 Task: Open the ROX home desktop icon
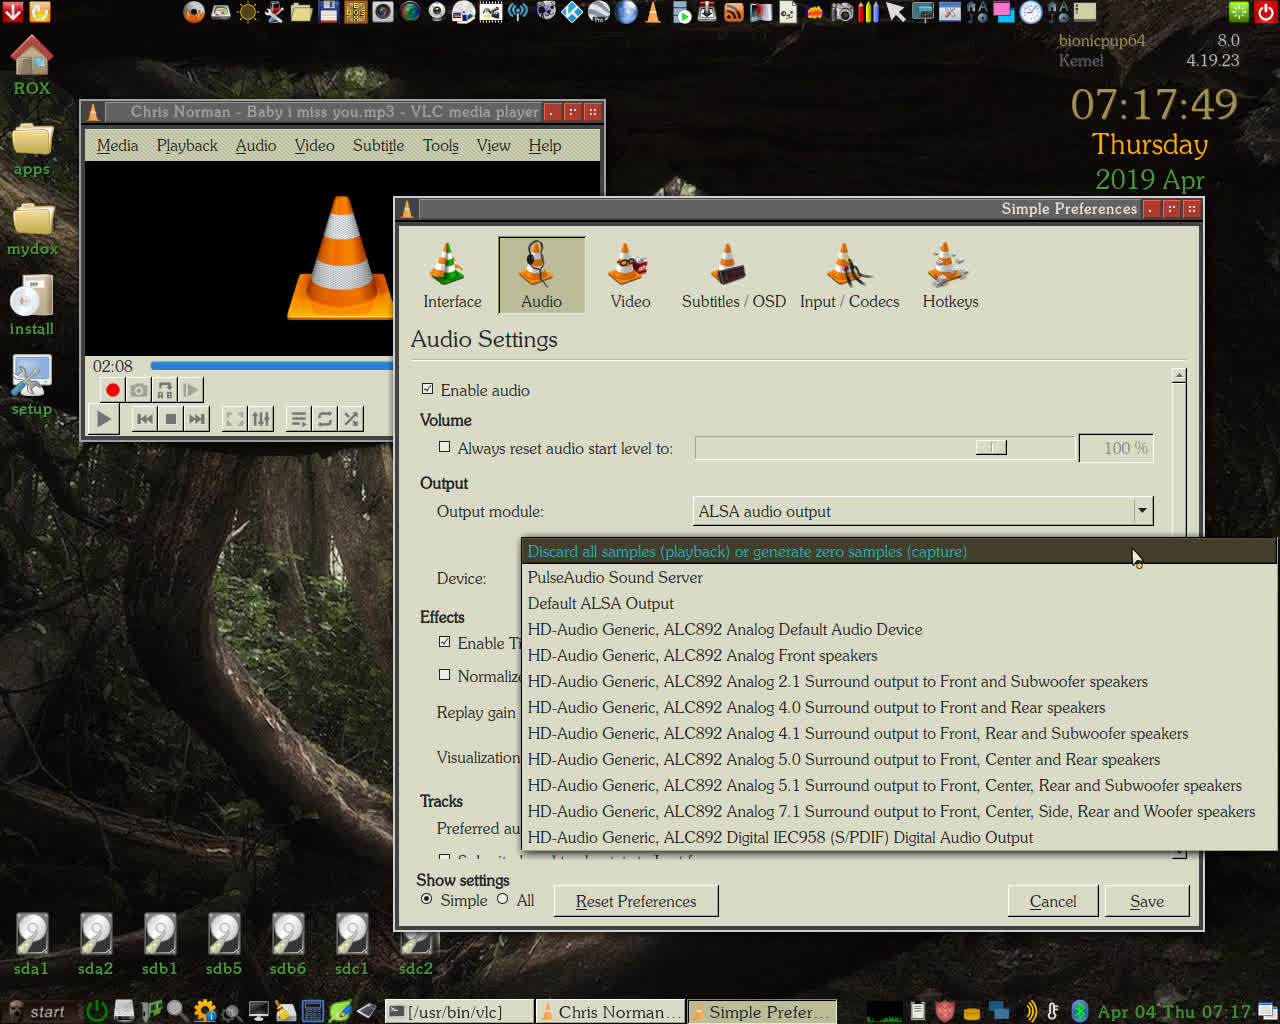tap(32, 66)
